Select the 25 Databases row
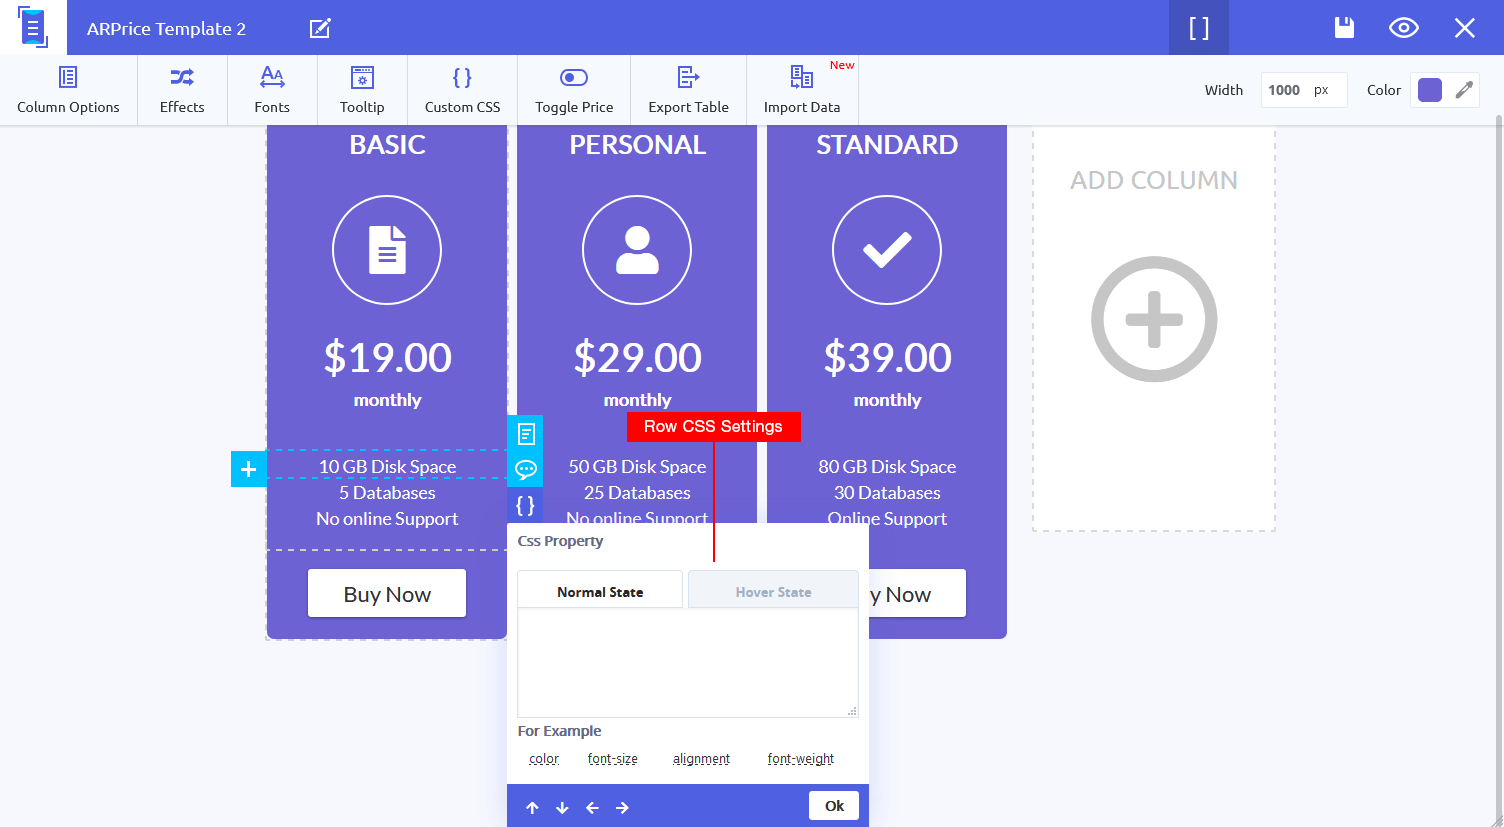 (637, 493)
